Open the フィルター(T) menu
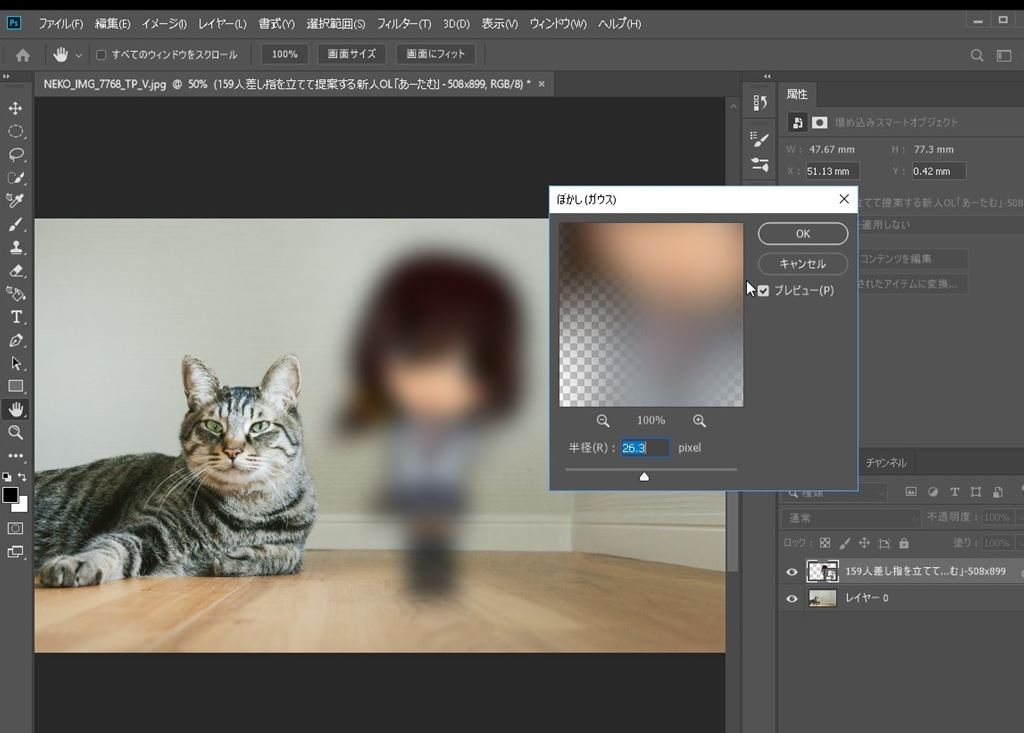The width and height of the screenshot is (1024, 733). [x=404, y=23]
